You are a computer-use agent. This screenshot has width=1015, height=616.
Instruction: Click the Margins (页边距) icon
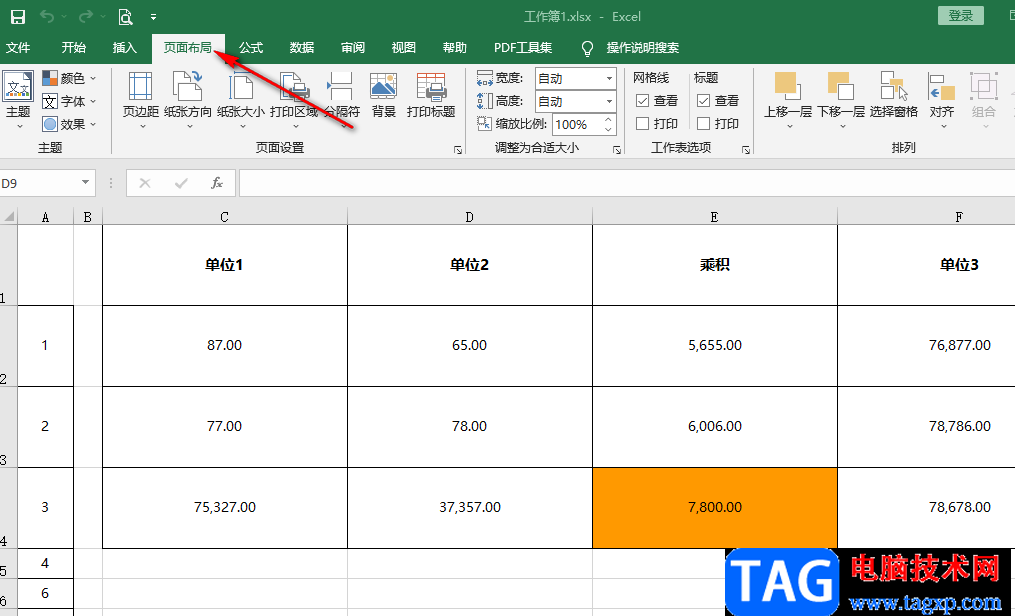tap(140, 86)
